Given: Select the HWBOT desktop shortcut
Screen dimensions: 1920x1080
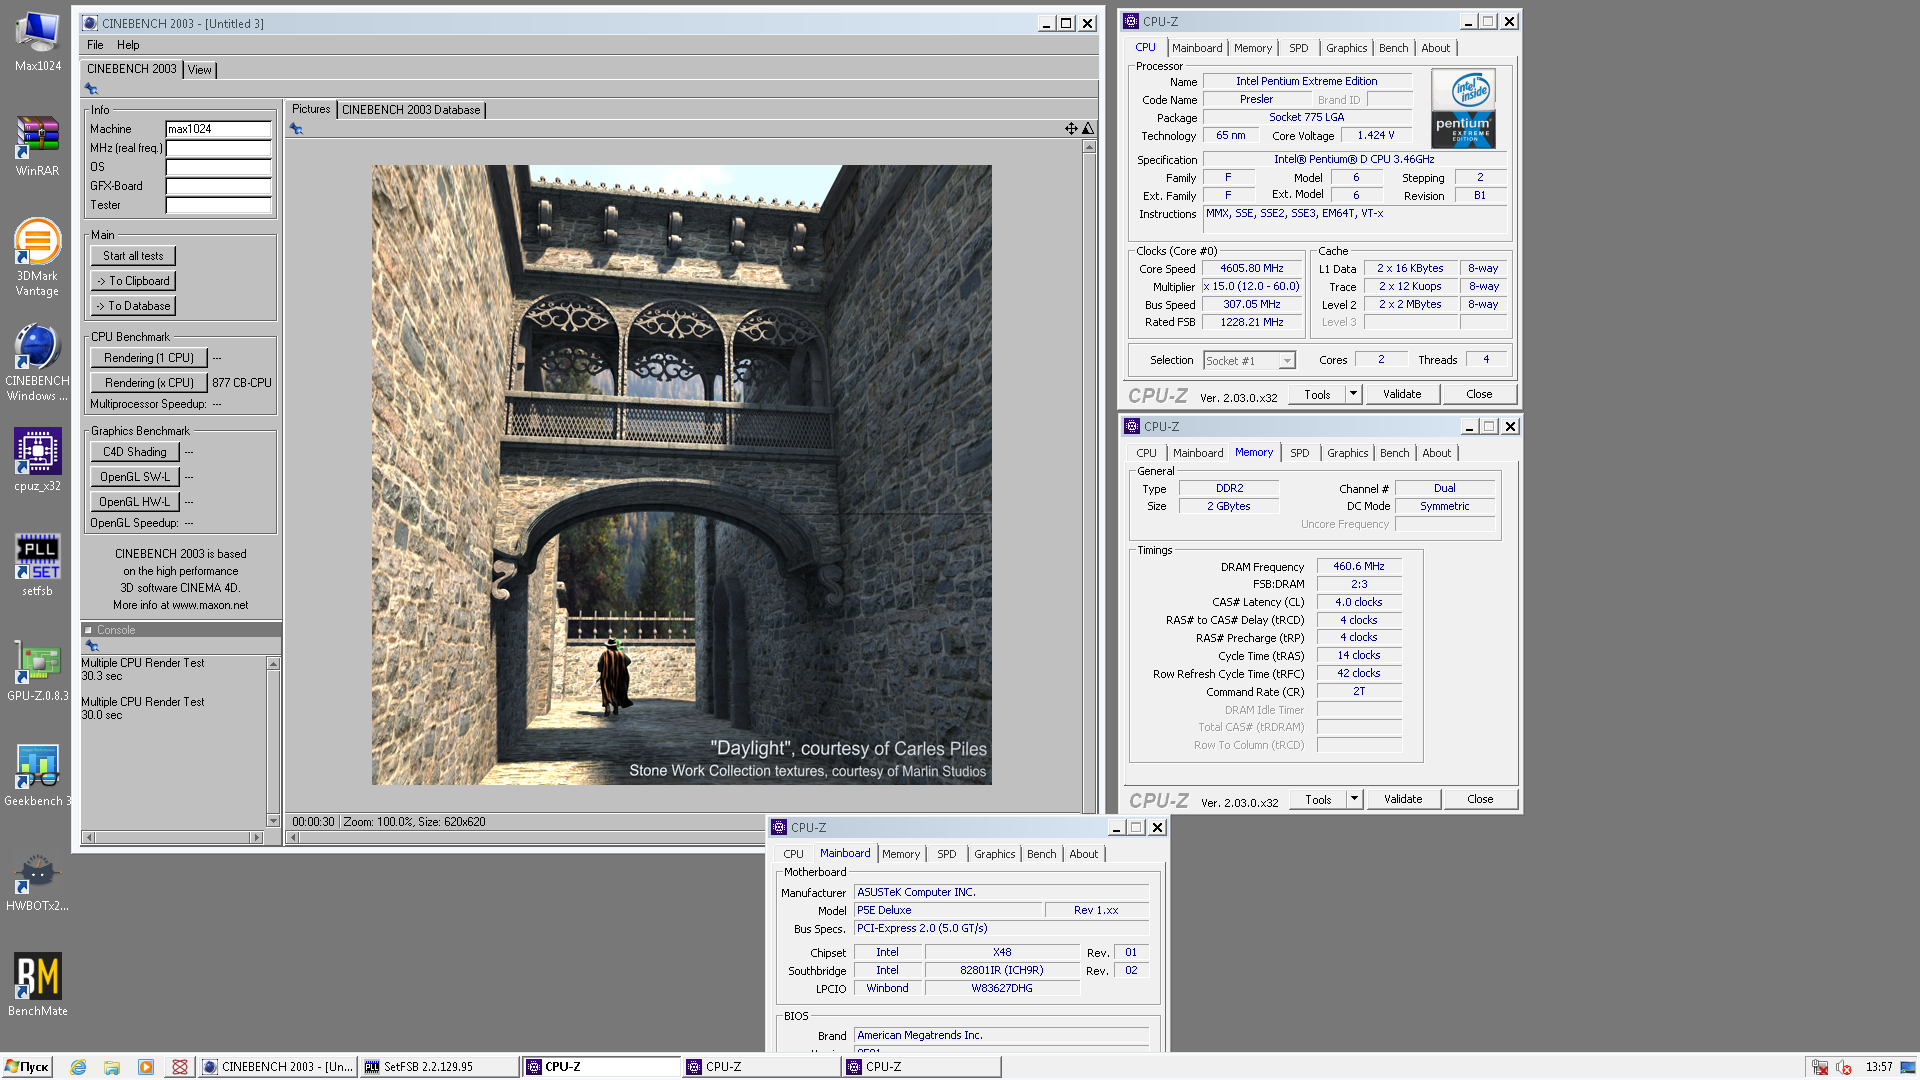Looking at the screenshot, I should point(37,880).
